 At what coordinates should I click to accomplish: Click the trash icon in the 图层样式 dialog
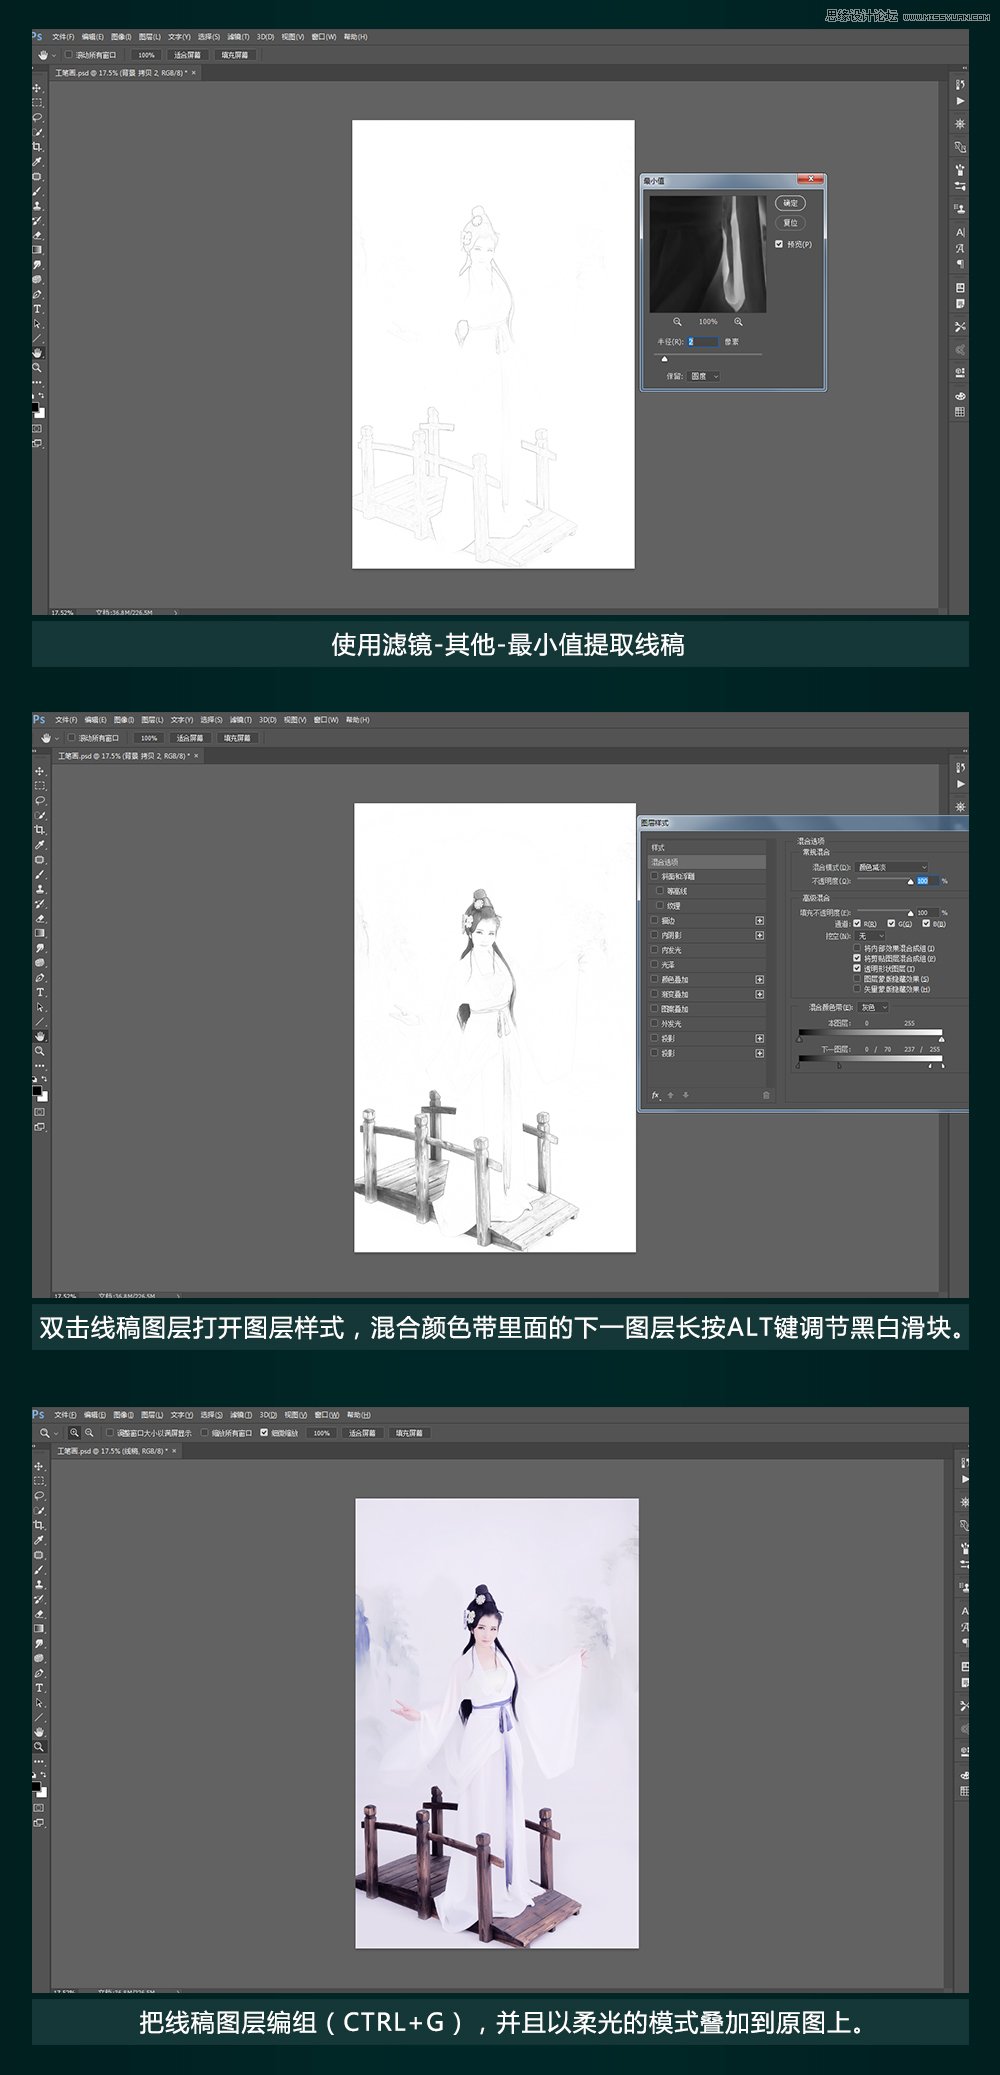pos(766,1095)
